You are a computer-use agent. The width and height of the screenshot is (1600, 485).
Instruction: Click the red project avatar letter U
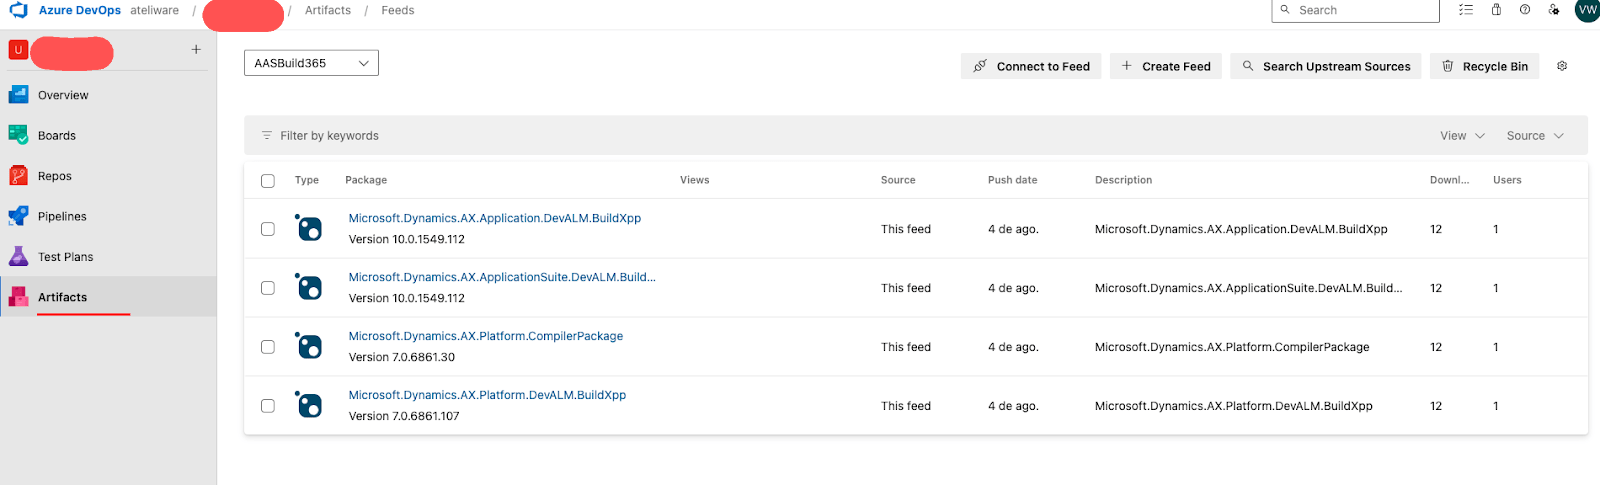18,50
